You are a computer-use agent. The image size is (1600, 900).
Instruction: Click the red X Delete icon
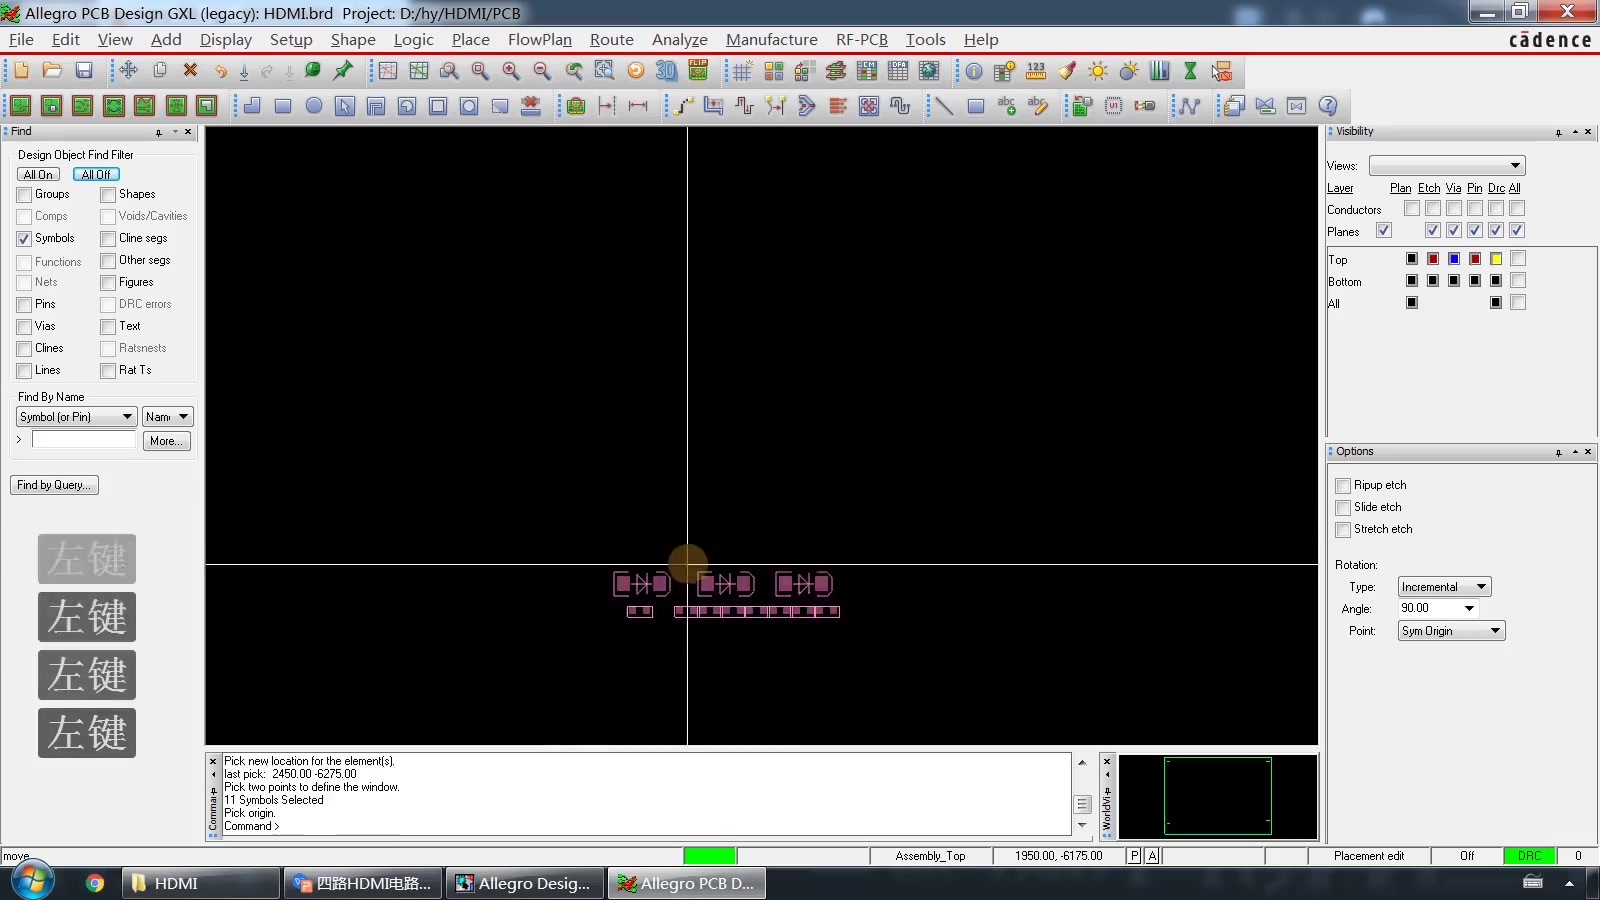tap(190, 70)
